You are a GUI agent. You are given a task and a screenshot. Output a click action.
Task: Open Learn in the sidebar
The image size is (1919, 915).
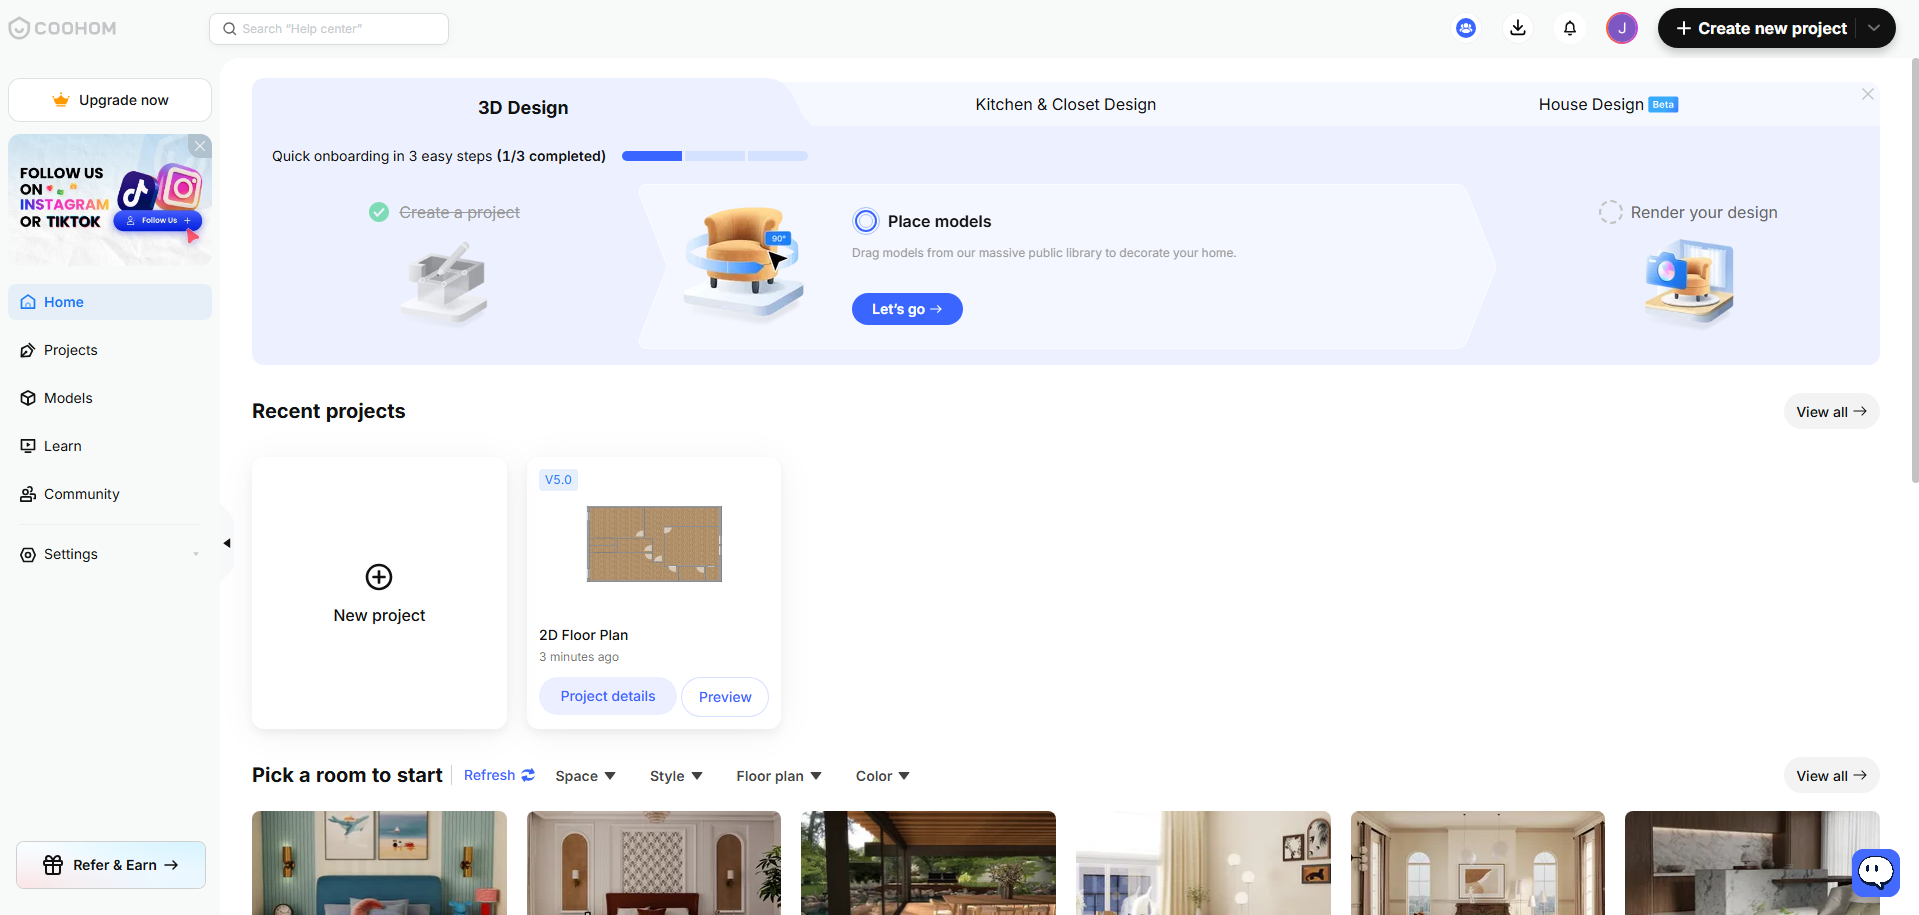pyautogui.click(x=110, y=446)
